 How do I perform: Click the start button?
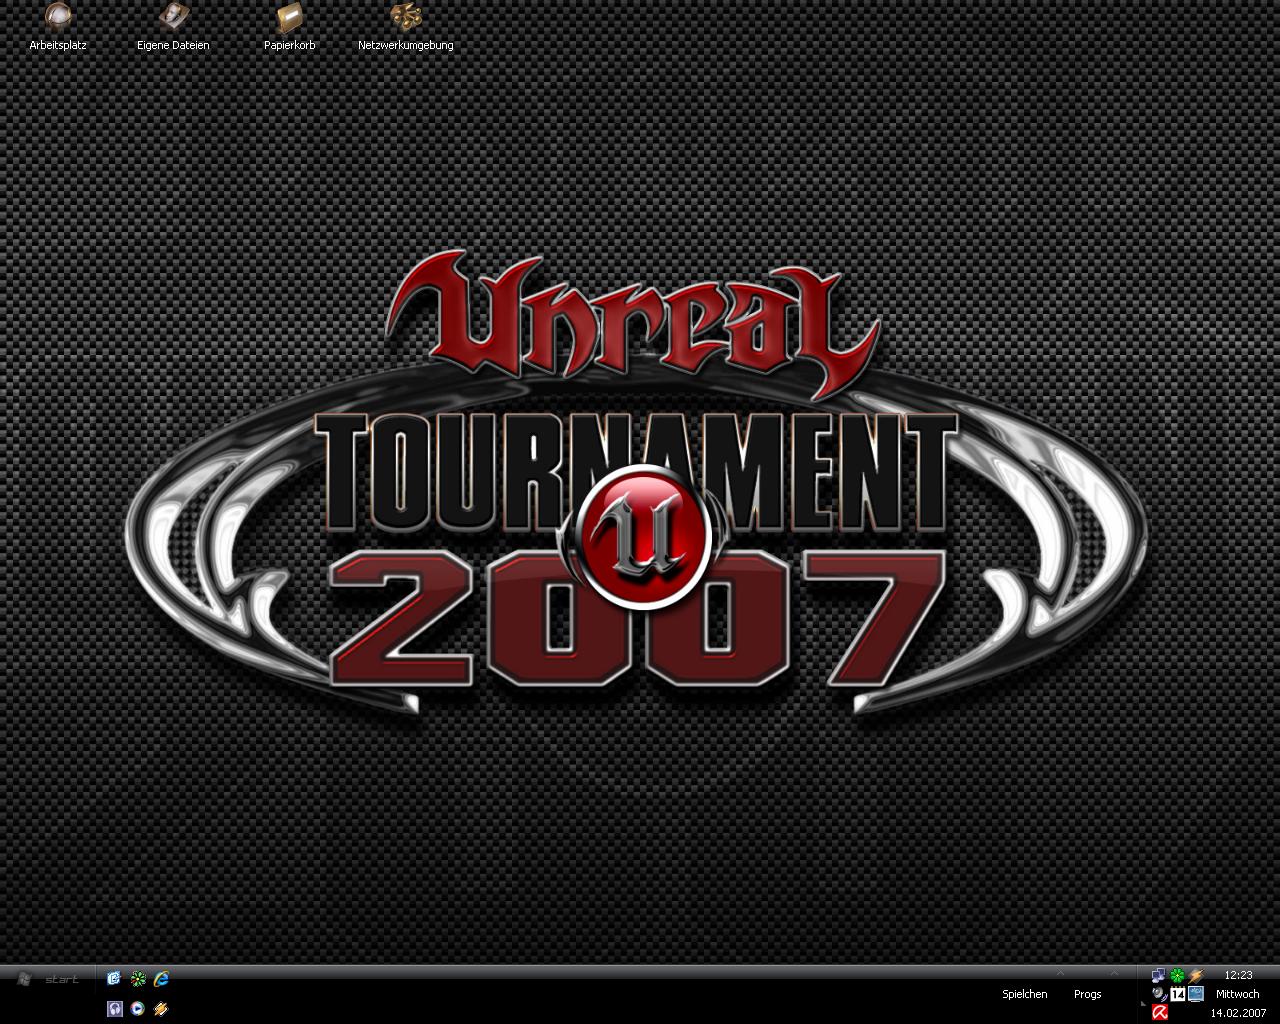(48, 979)
